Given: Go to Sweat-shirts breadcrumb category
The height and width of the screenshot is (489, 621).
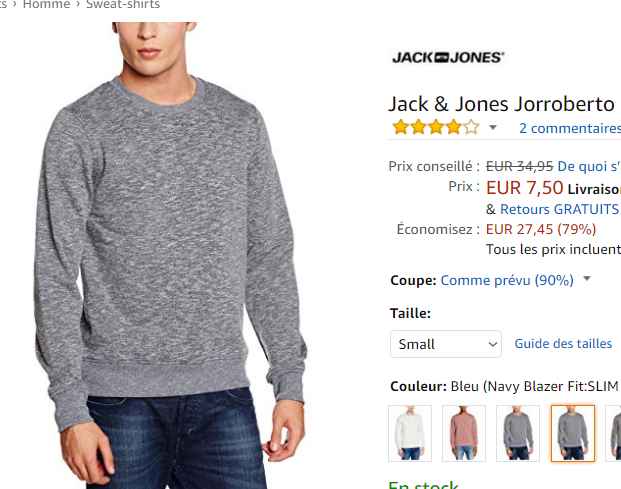Looking at the screenshot, I should coord(123,4).
